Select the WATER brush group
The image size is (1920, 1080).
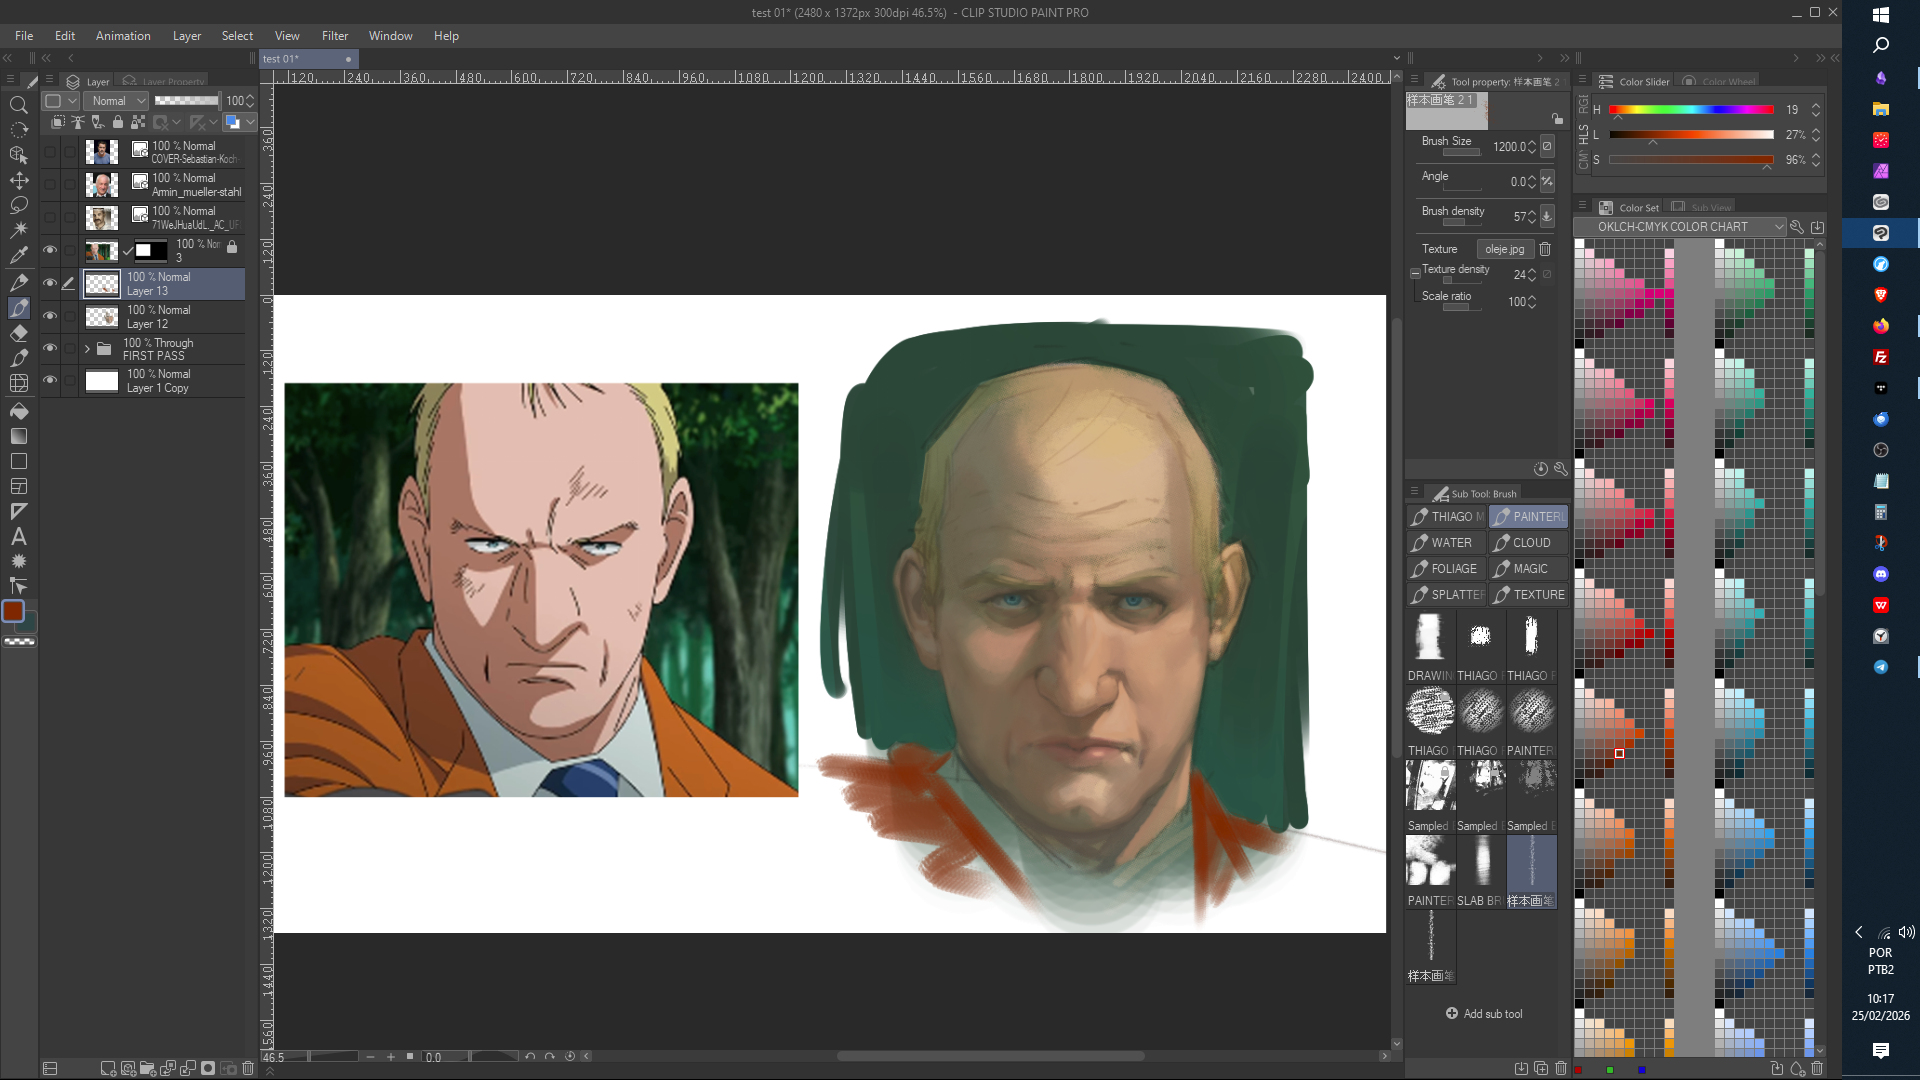pos(1446,543)
